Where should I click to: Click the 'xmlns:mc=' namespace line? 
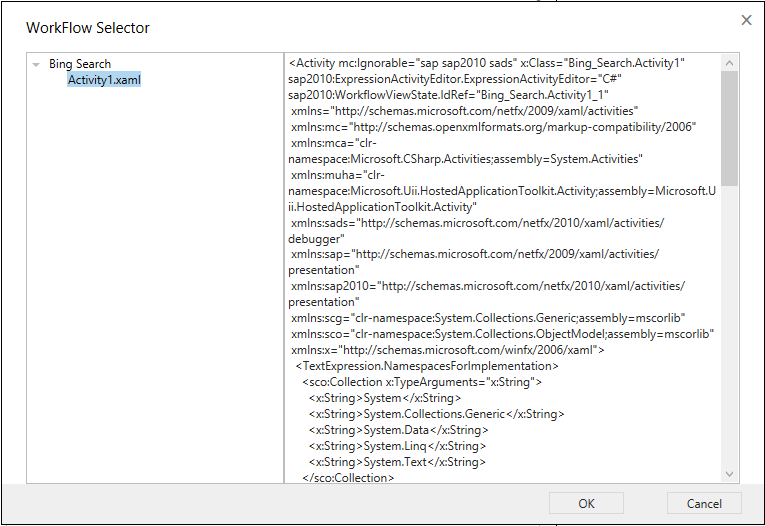point(493,127)
